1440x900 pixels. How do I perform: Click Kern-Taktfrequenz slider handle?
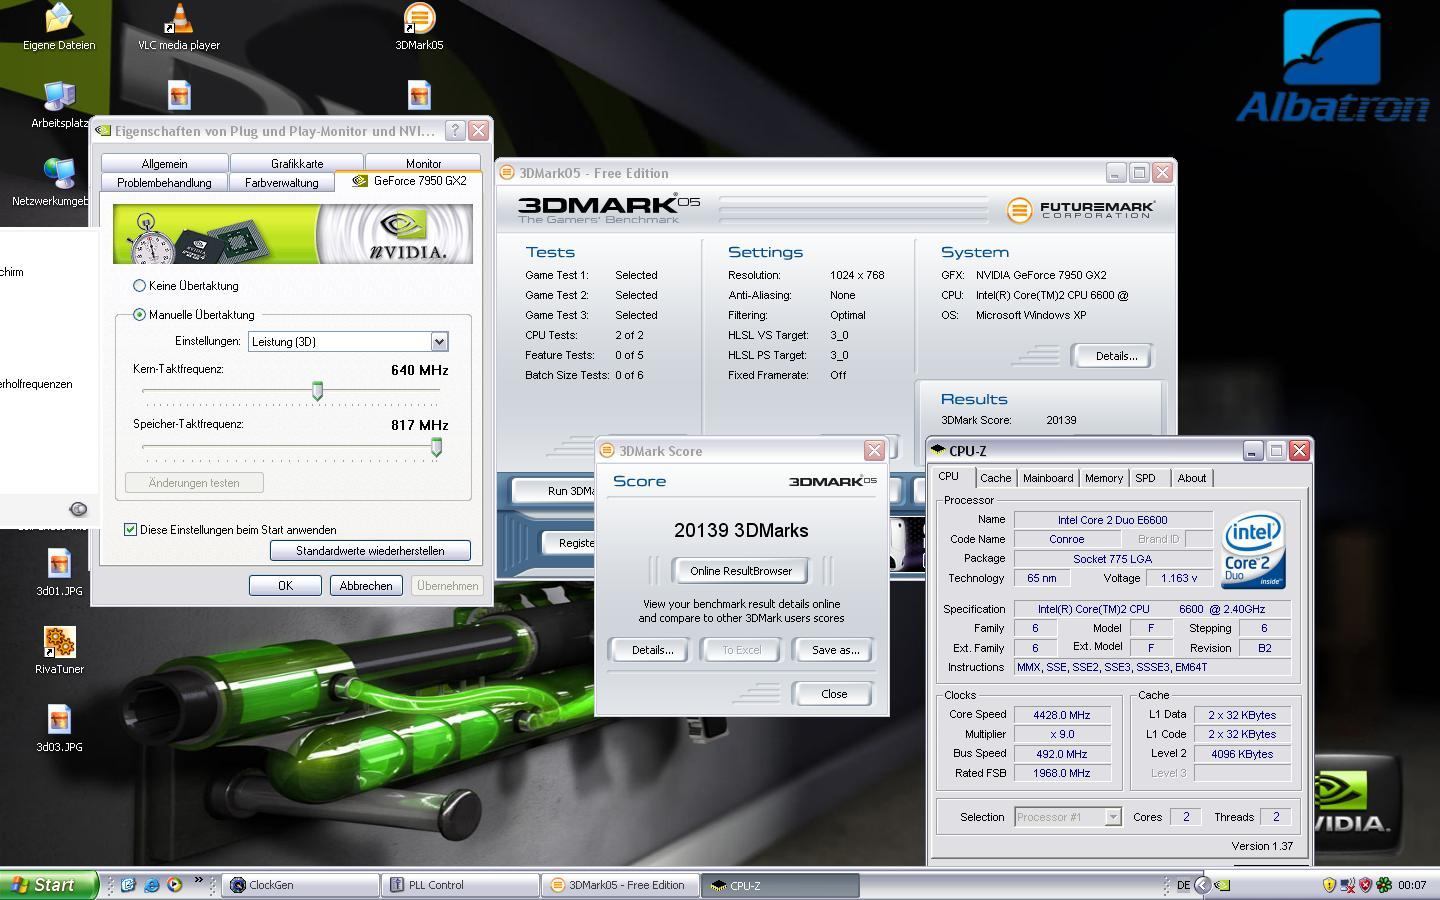[x=317, y=391]
